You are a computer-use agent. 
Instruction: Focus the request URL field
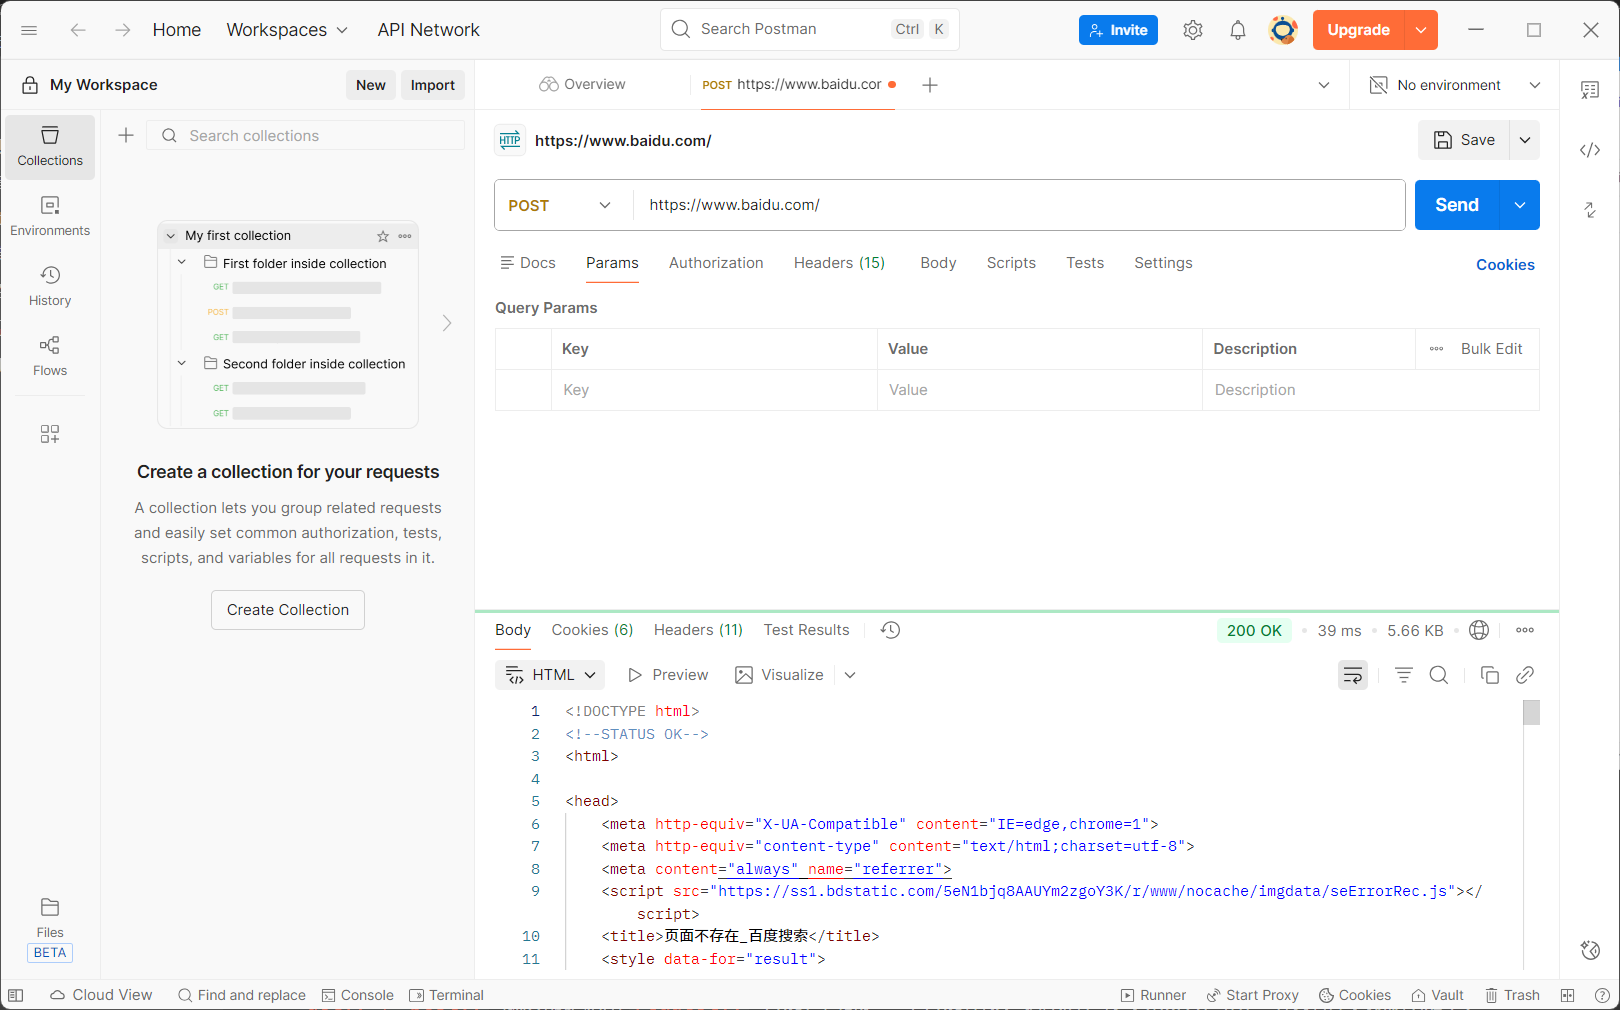click(x=1018, y=205)
